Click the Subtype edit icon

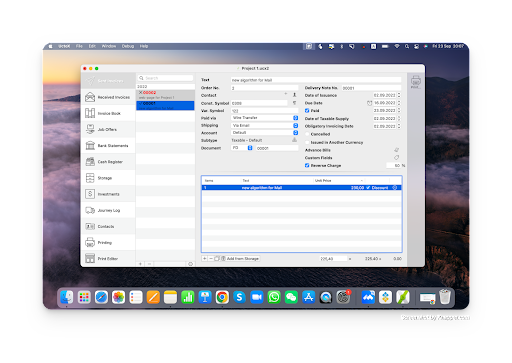294,140
